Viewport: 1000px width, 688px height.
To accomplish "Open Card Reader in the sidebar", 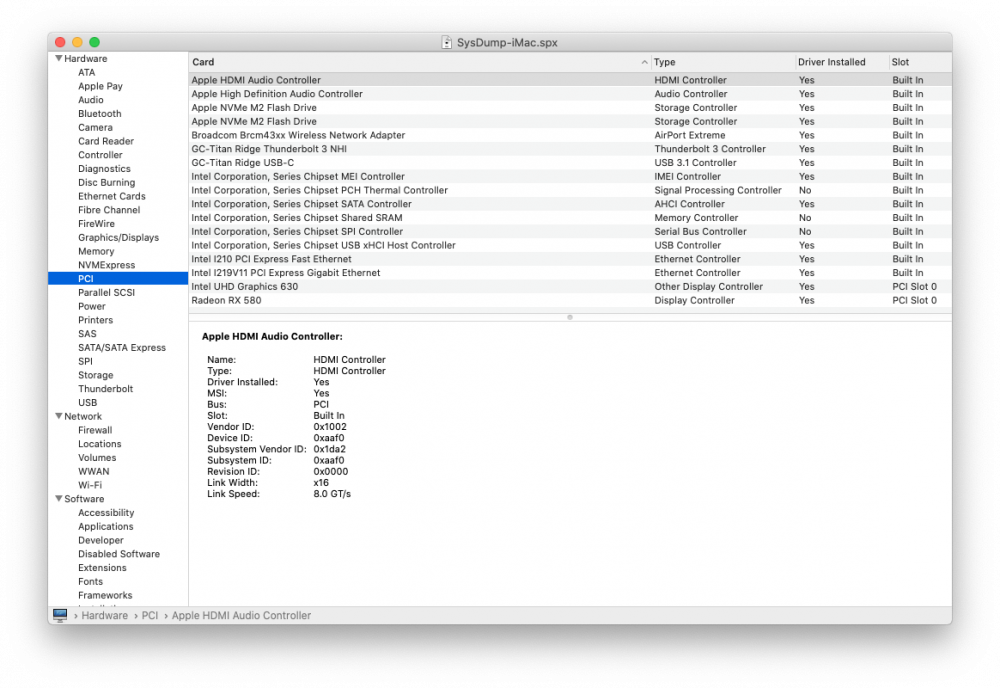I will tap(106, 141).
